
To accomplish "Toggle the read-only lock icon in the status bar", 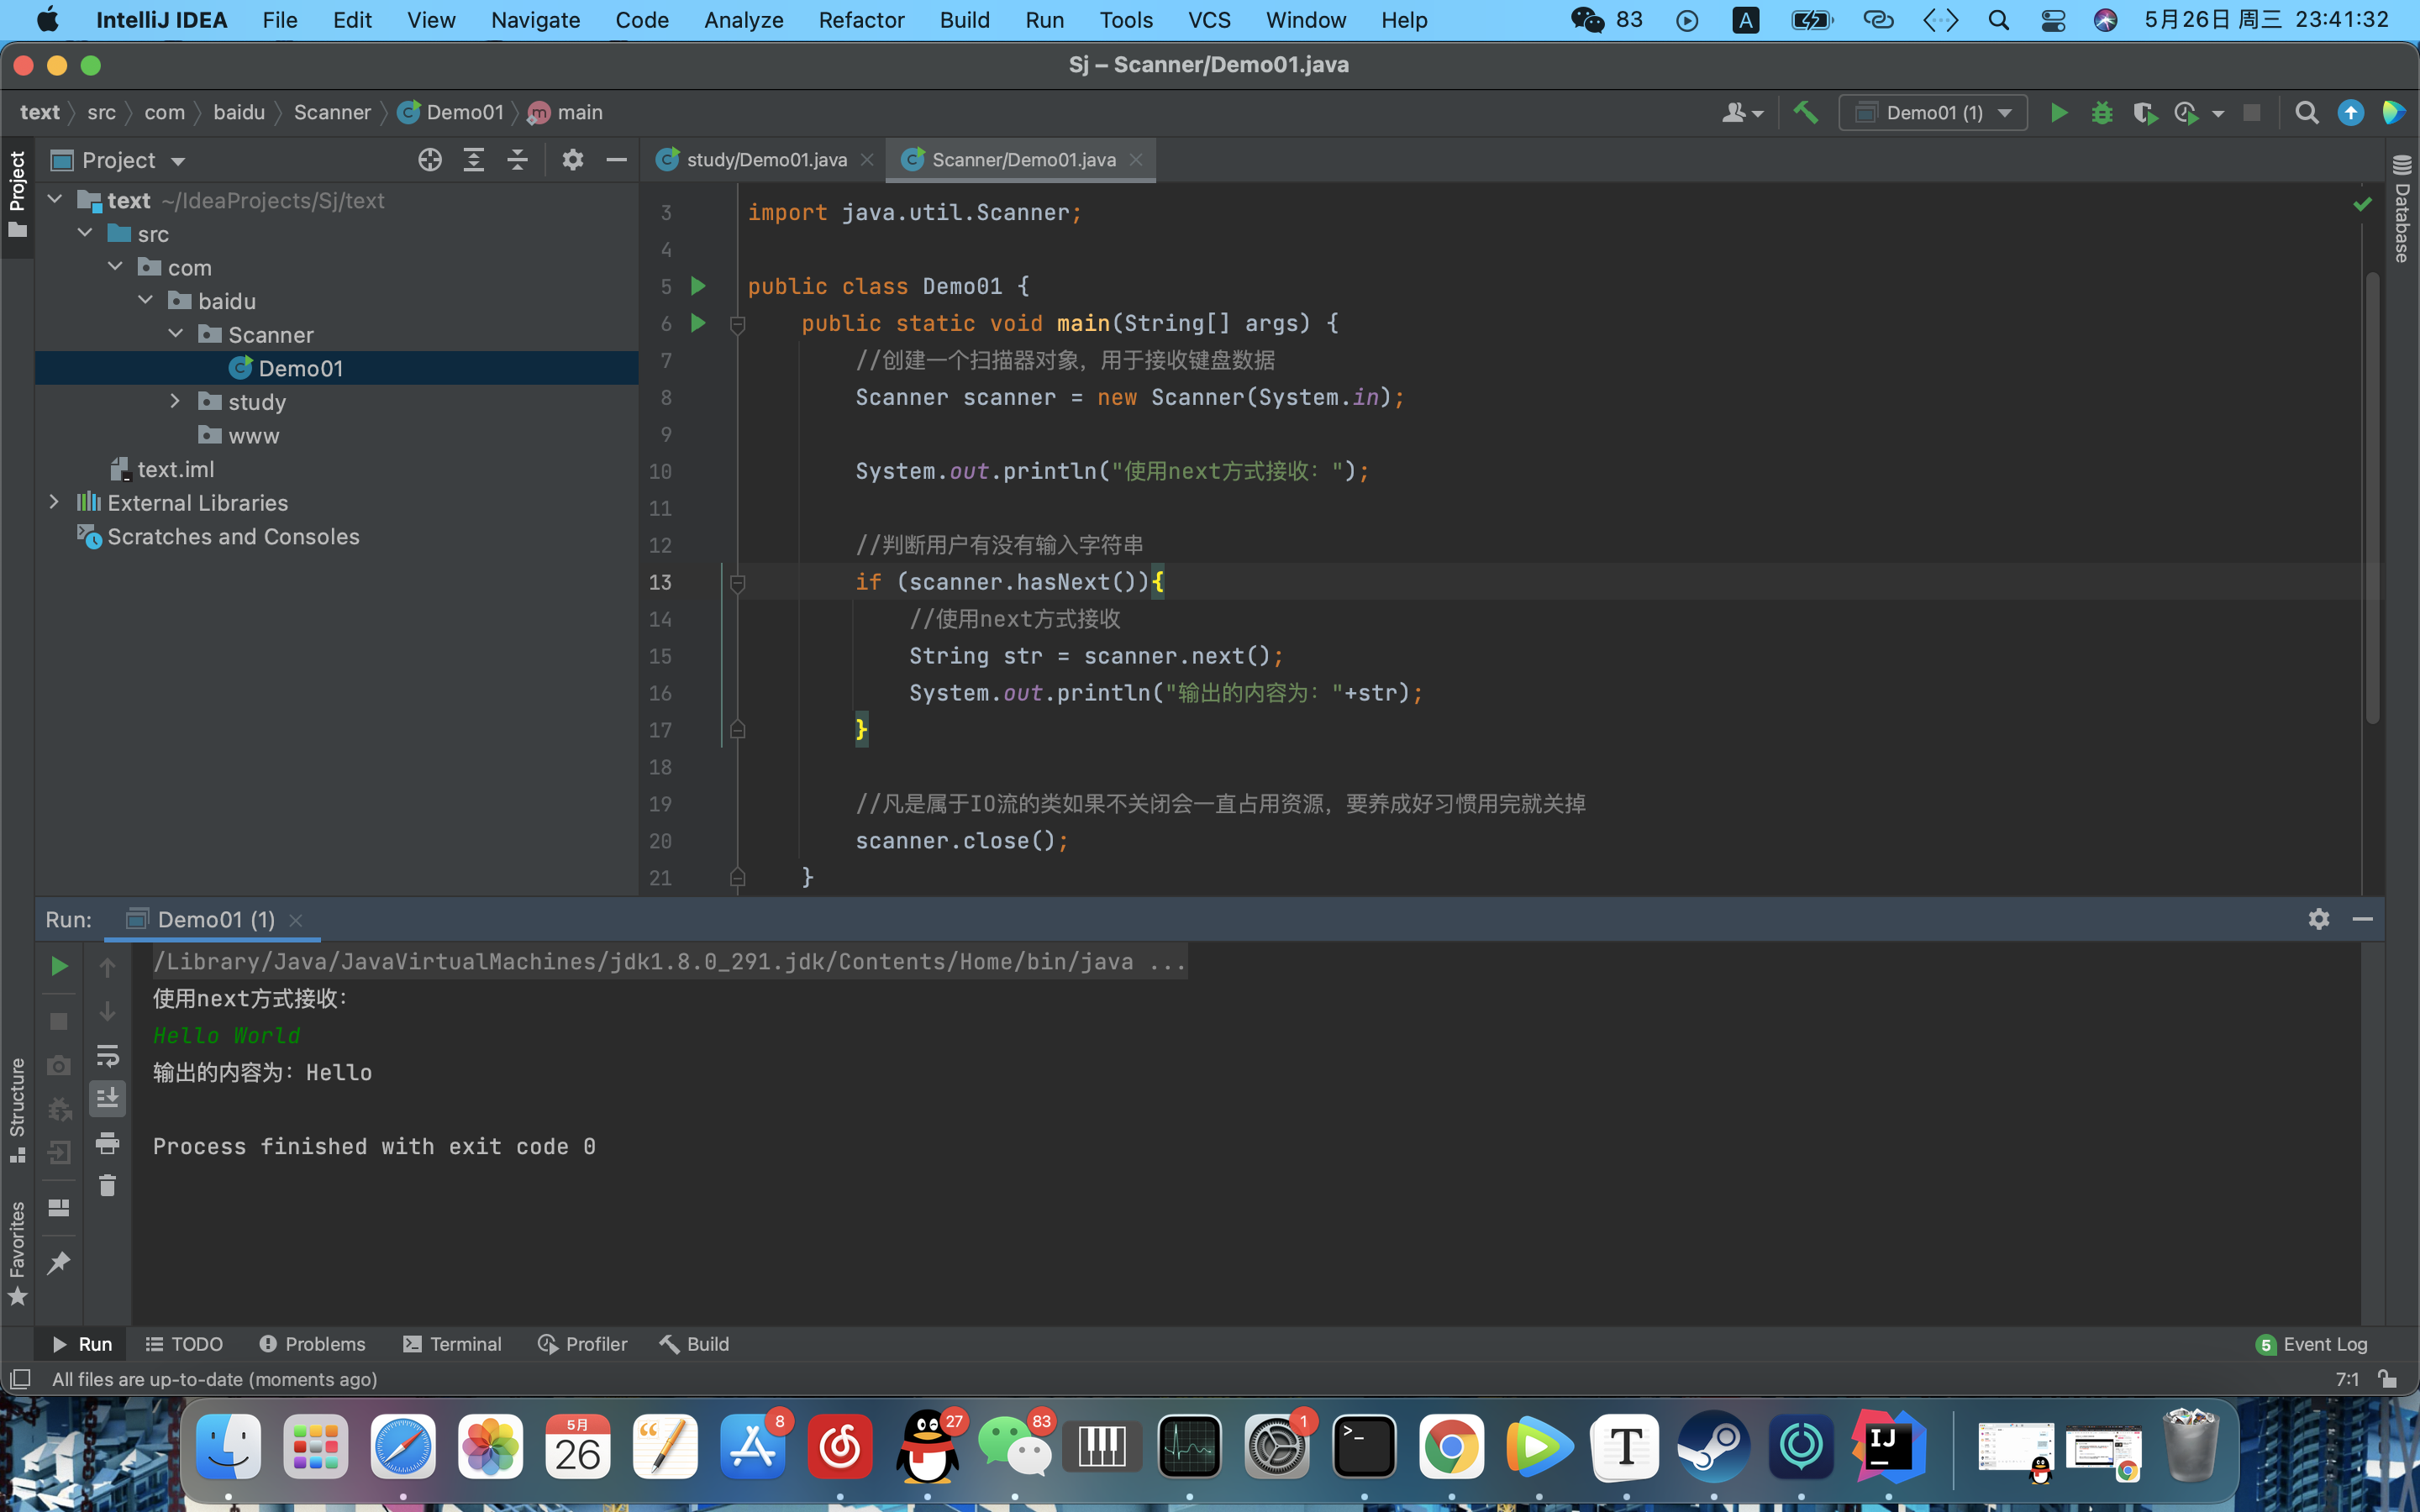I will pos(2387,1379).
